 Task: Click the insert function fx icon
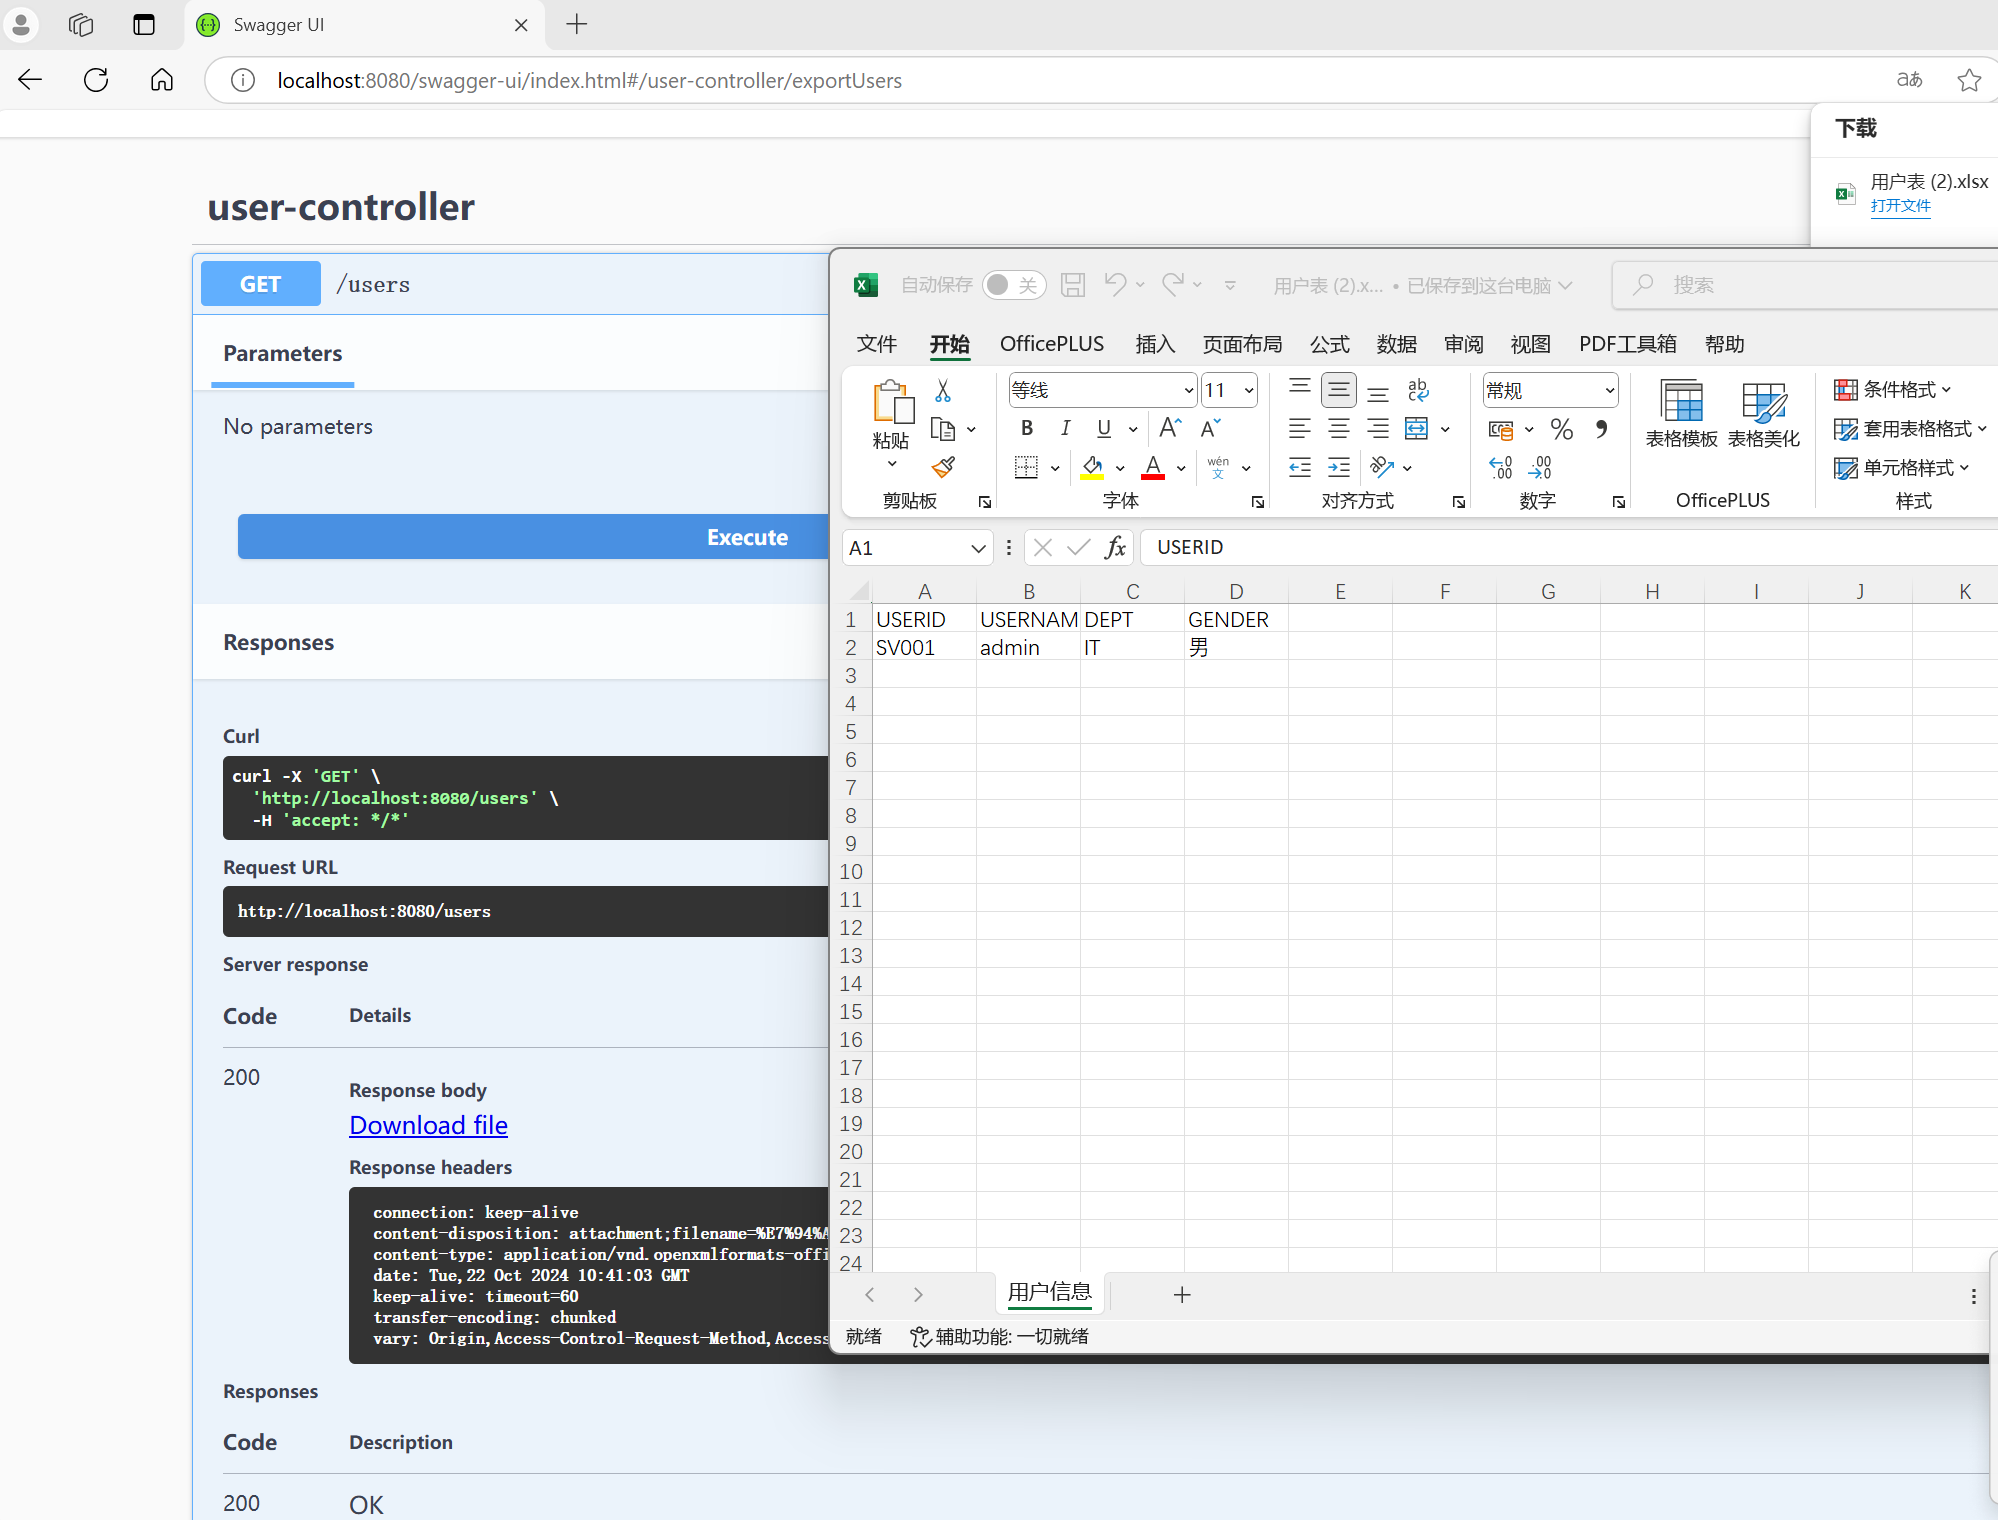coord(1115,547)
